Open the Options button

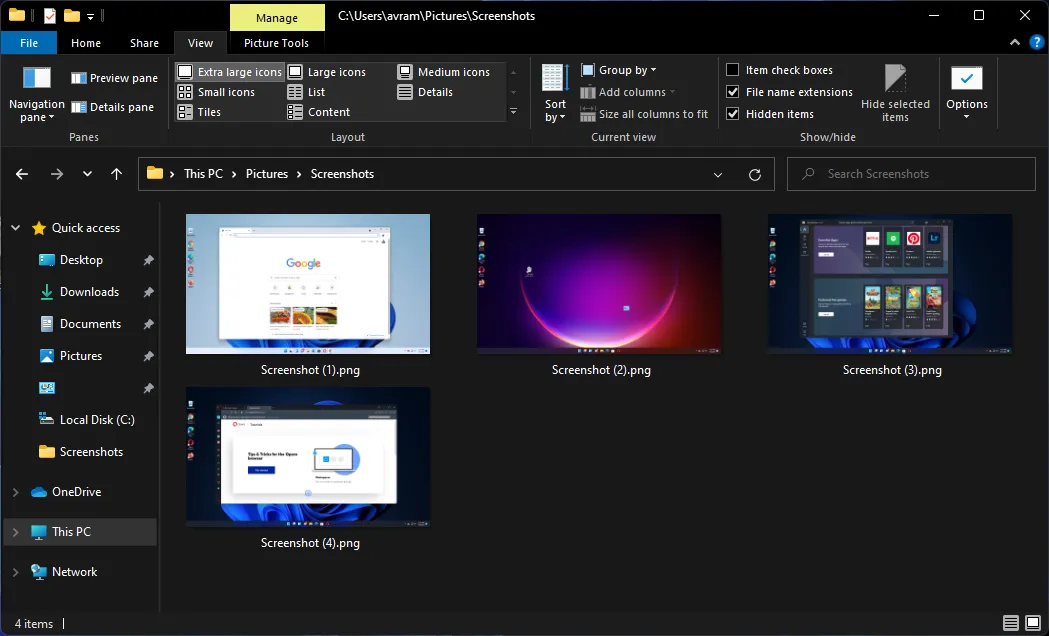coord(966,92)
